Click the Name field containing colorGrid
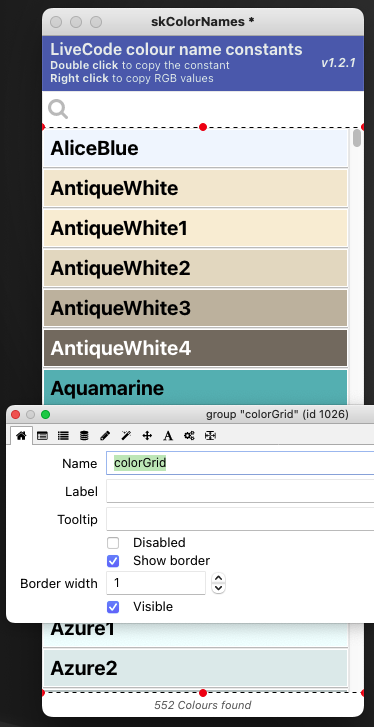Viewport: 374px width, 727px height. coord(240,463)
